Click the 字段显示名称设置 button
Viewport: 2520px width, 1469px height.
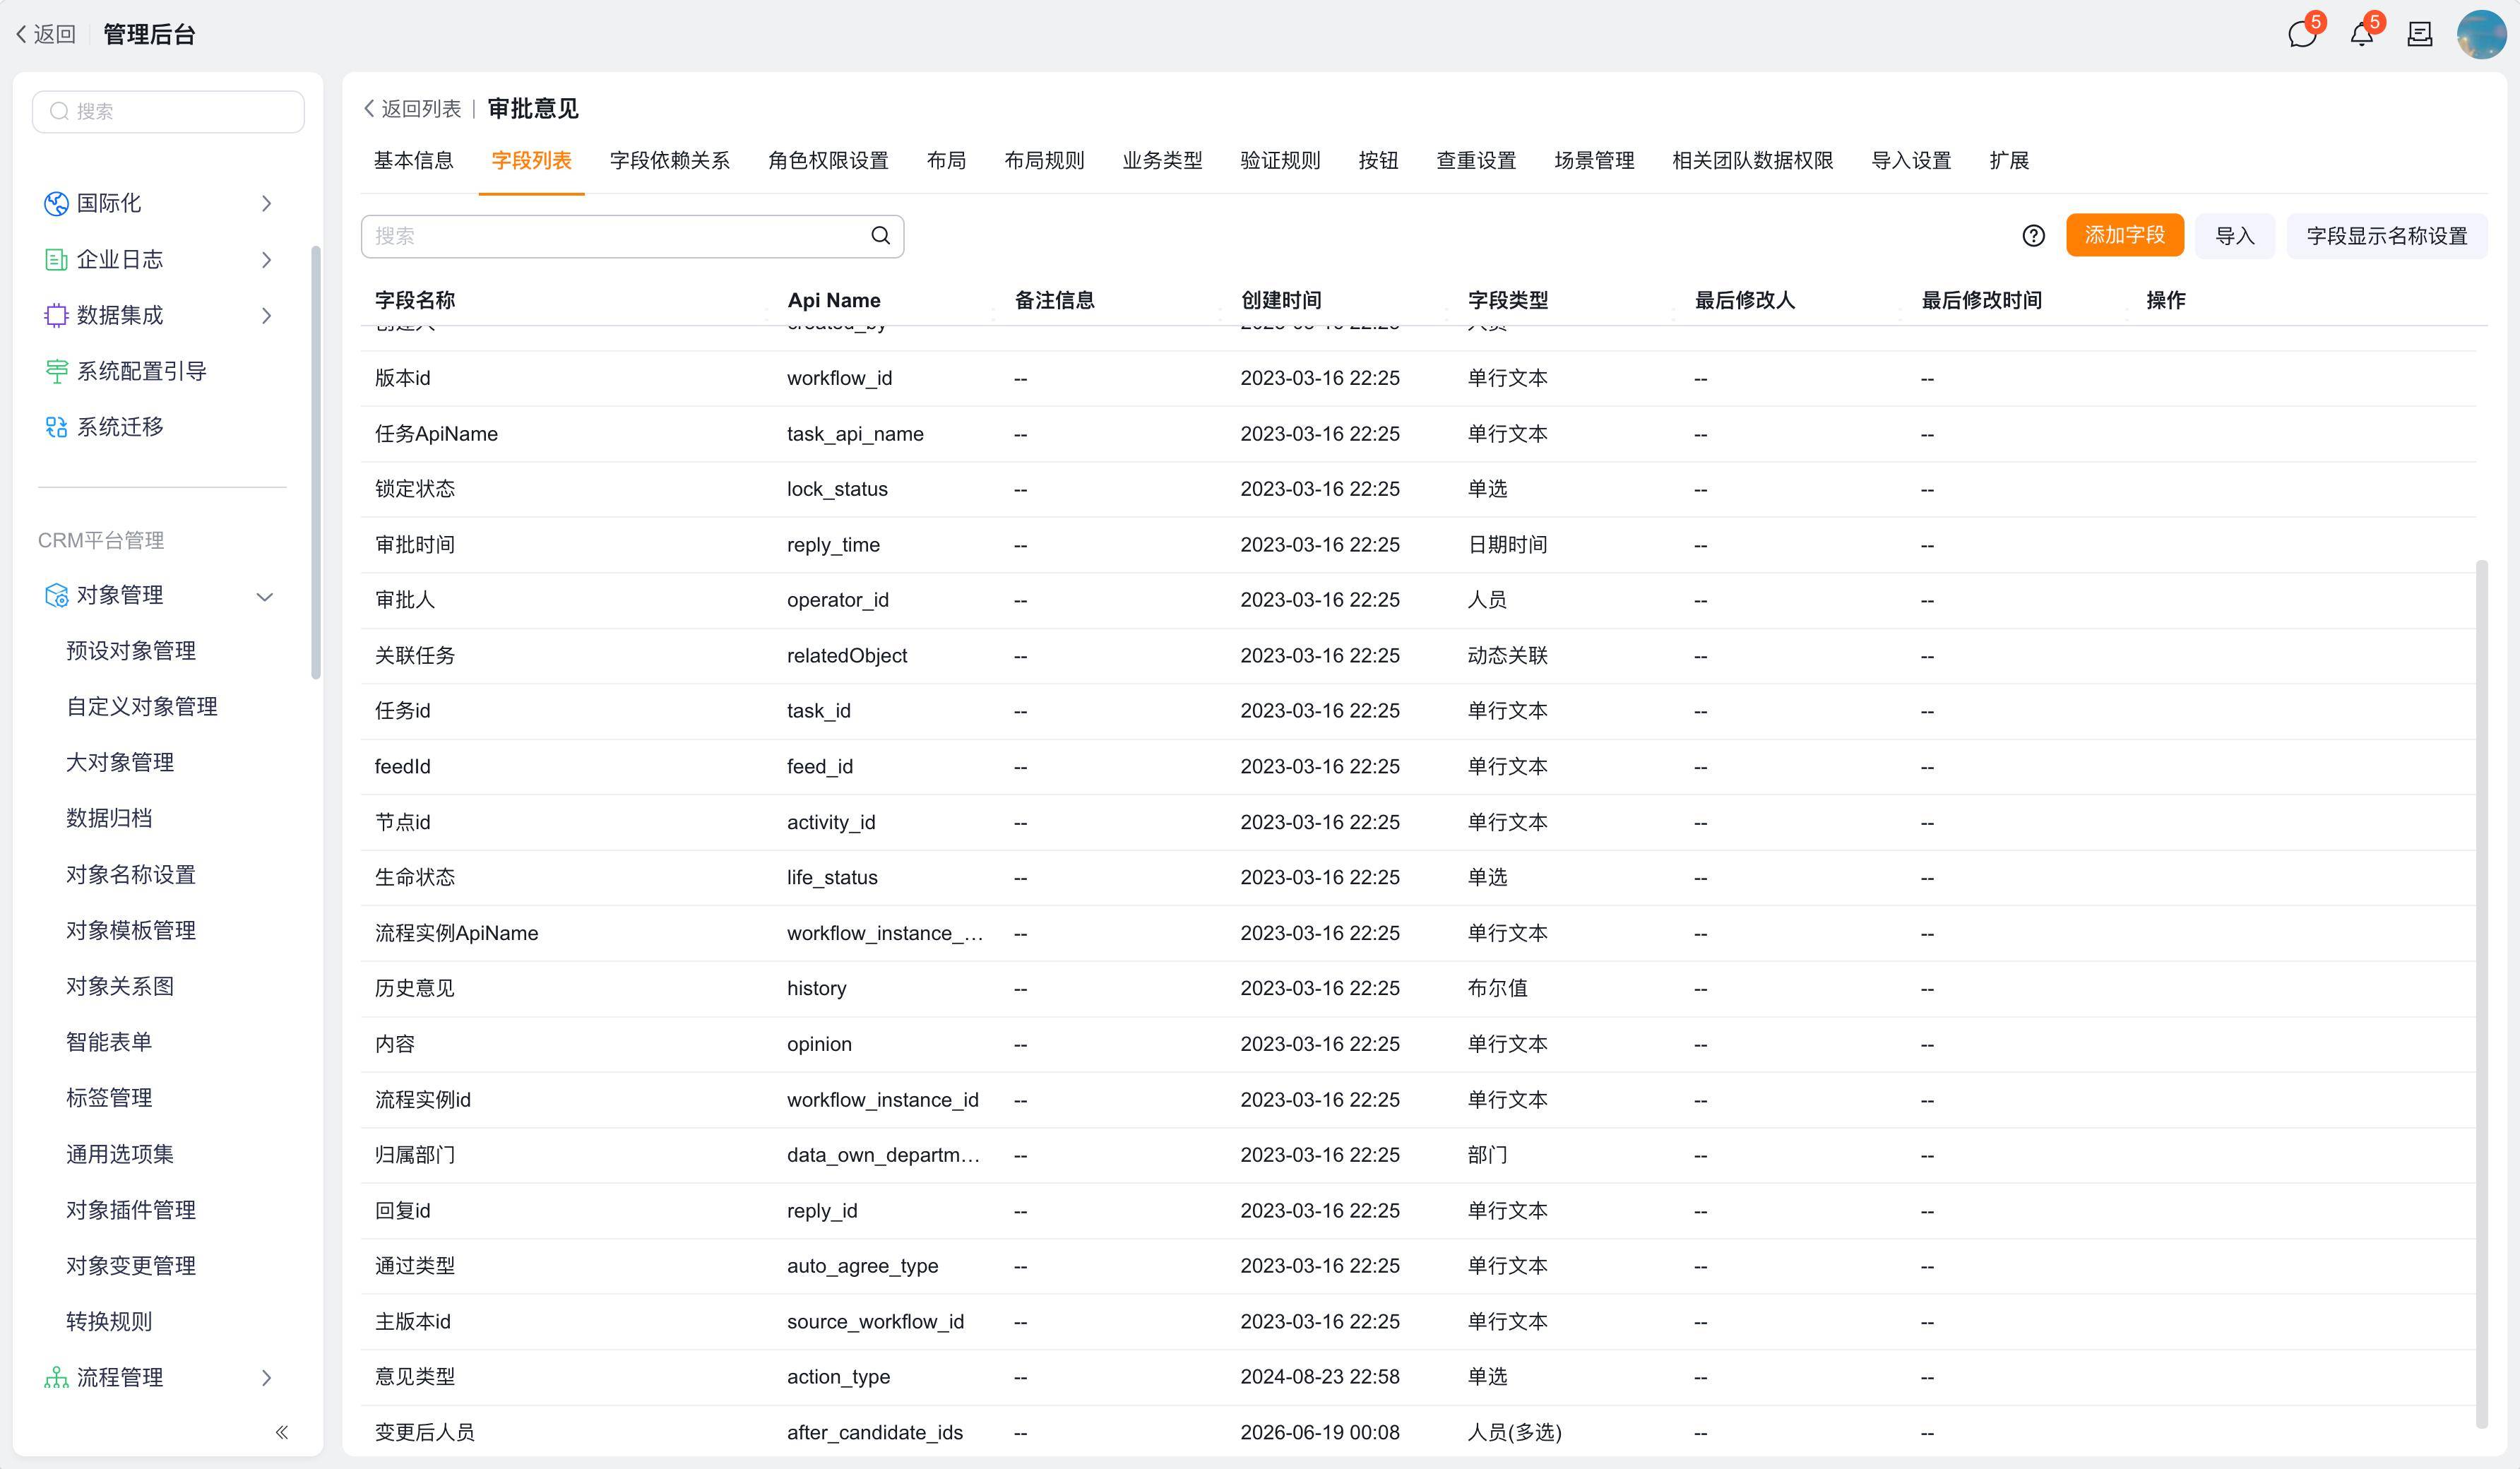[2386, 236]
